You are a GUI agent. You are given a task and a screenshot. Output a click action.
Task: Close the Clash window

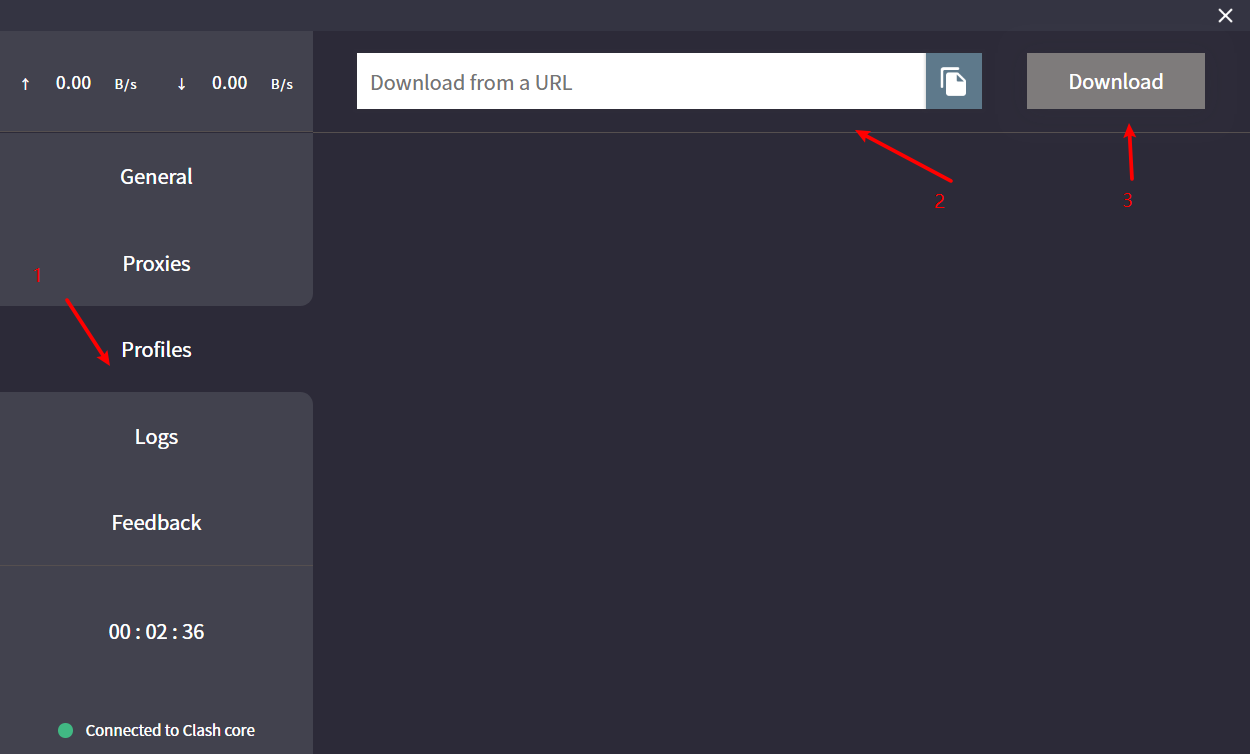click(x=1225, y=15)
